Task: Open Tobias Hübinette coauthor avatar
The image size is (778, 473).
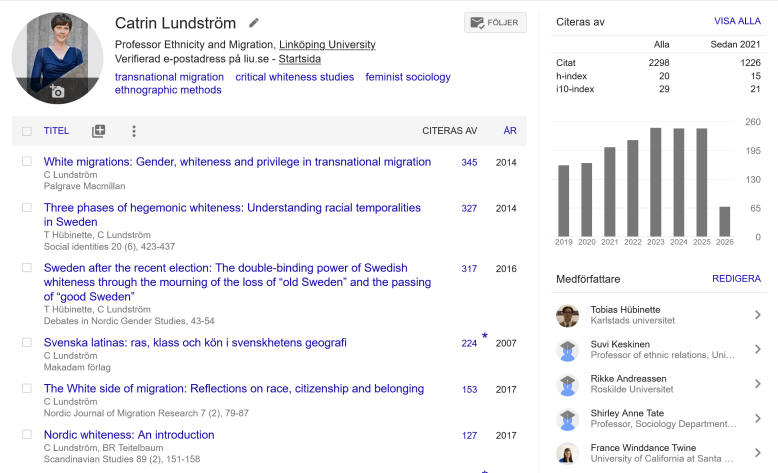Action: (x=568, y=315)
